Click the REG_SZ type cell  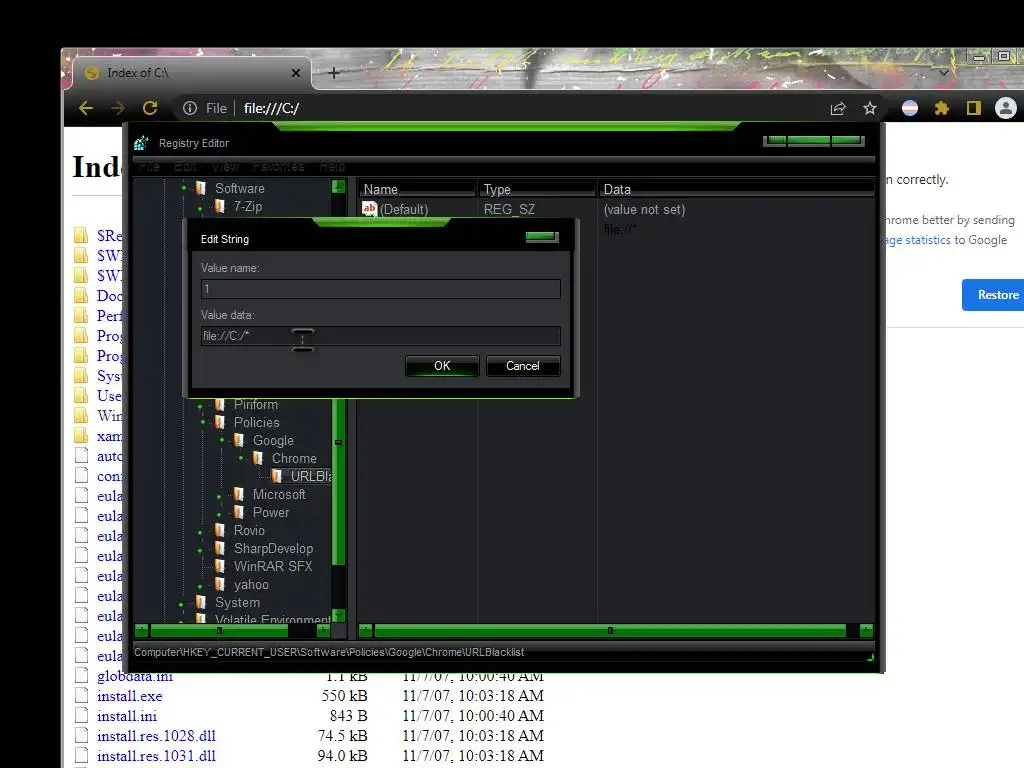[x=509, y=209]
